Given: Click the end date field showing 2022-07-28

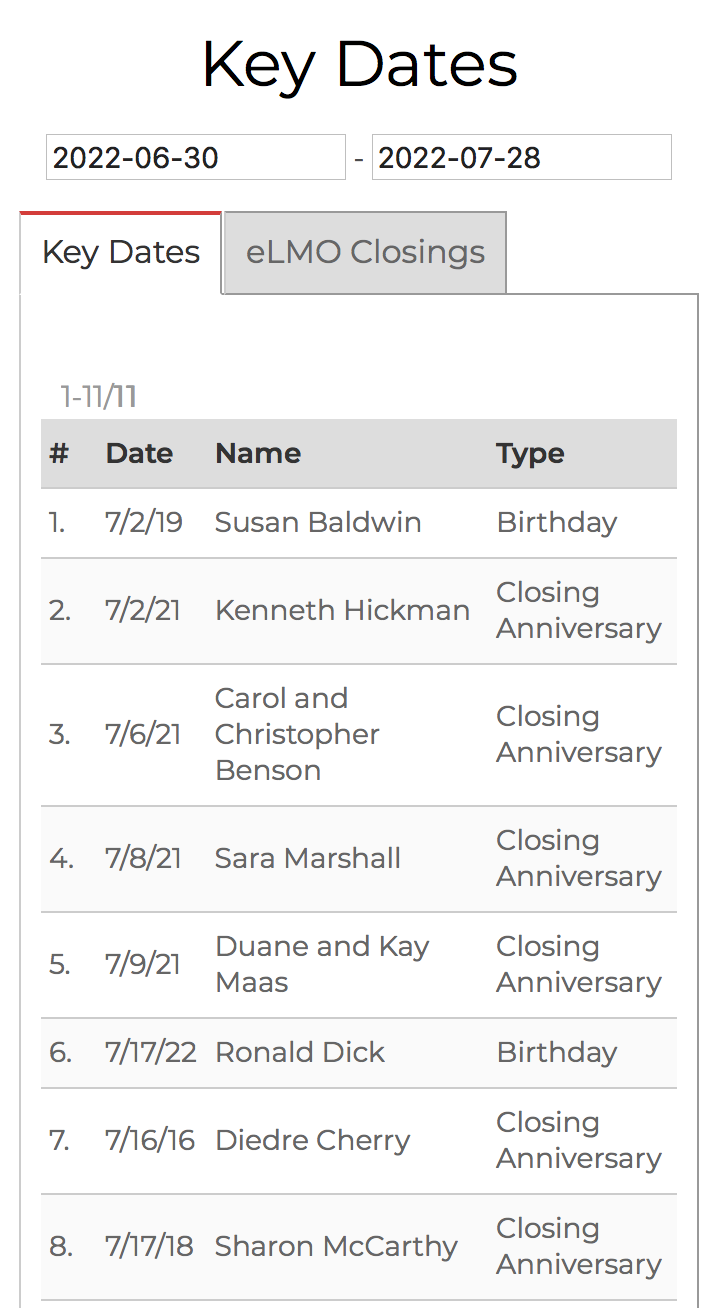Looking at the screenshot, I should (520, 157).
